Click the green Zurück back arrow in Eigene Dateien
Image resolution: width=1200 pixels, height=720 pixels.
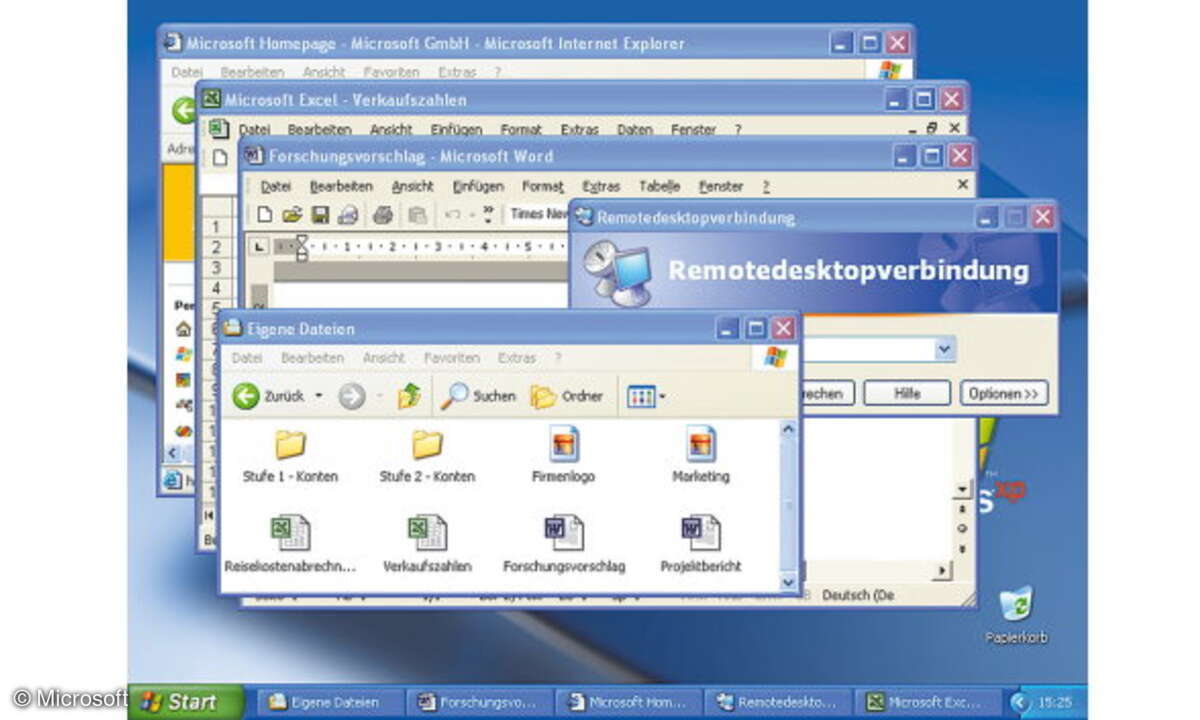coord(246,396)
